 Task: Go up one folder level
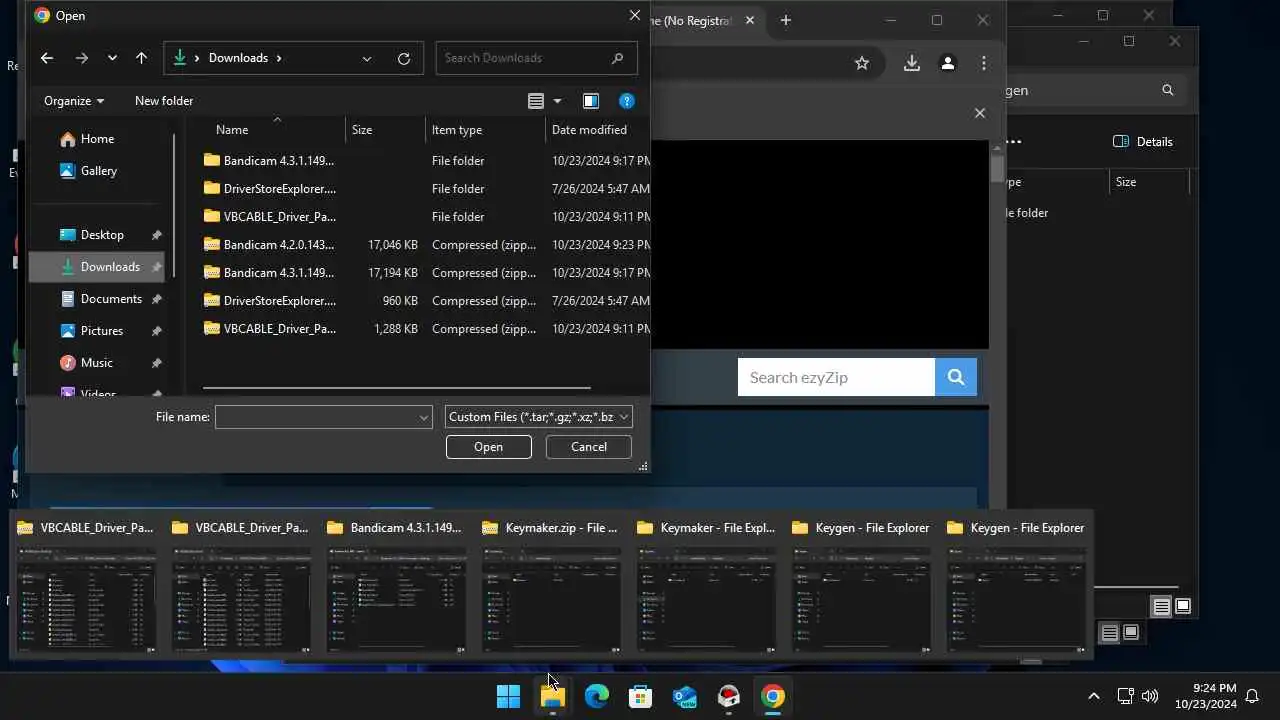click(x=141, y=58)
